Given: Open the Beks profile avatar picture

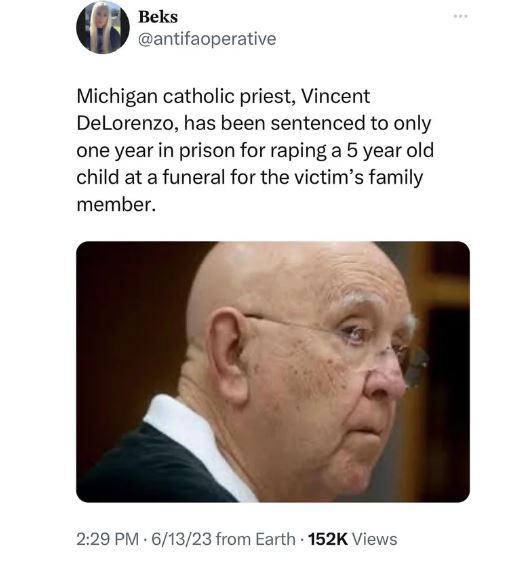Looking at the screenshot, I should [x=103, y=28].
